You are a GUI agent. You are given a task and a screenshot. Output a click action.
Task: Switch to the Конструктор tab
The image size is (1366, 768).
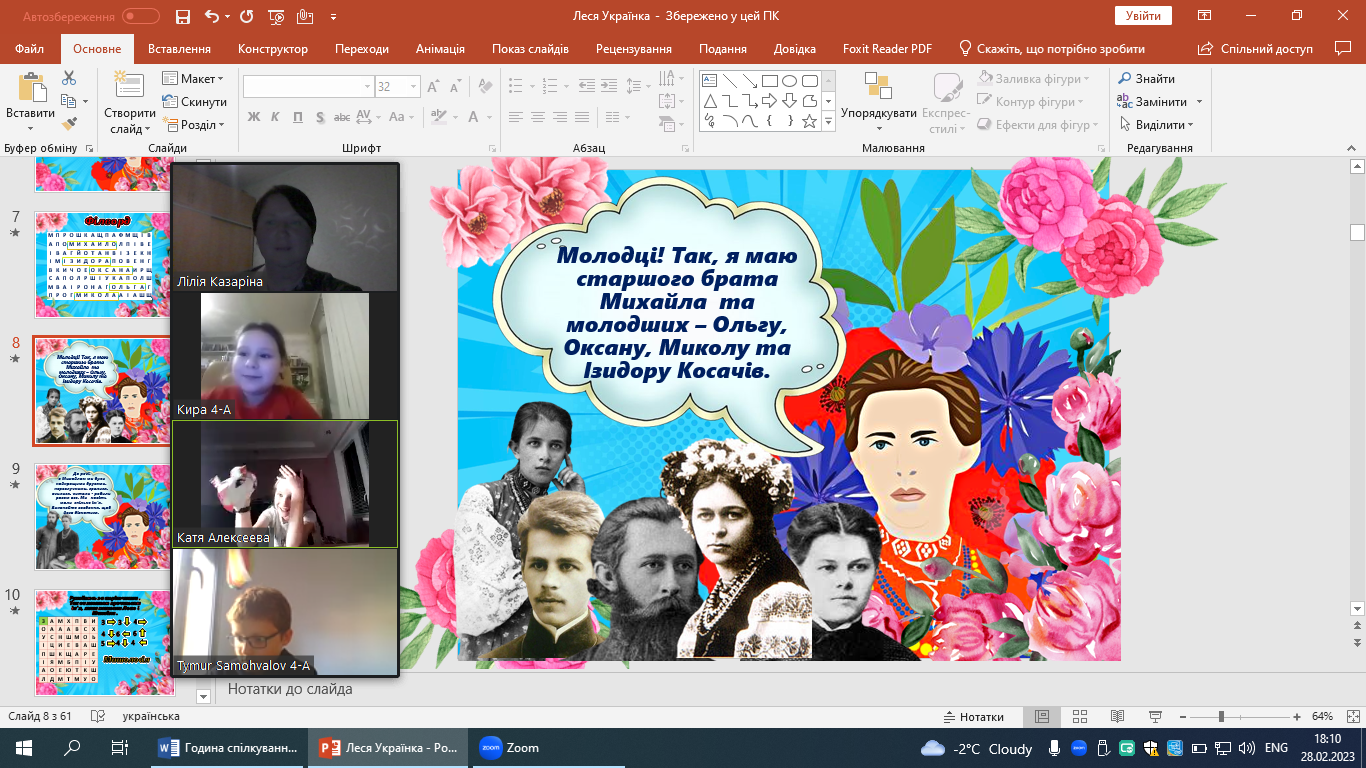[273, 48]
